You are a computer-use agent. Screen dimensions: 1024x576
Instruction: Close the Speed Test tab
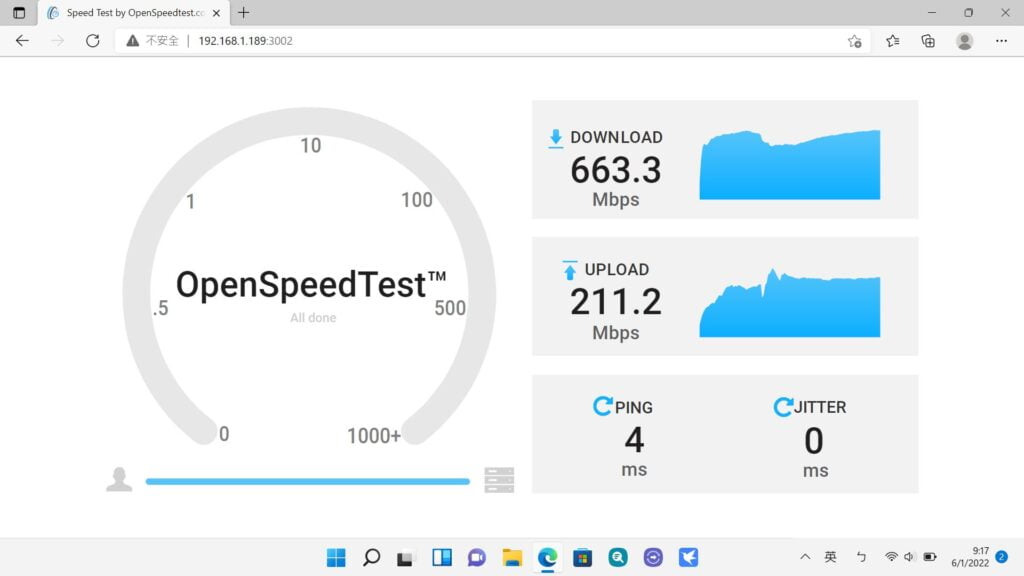click(216, 12)
